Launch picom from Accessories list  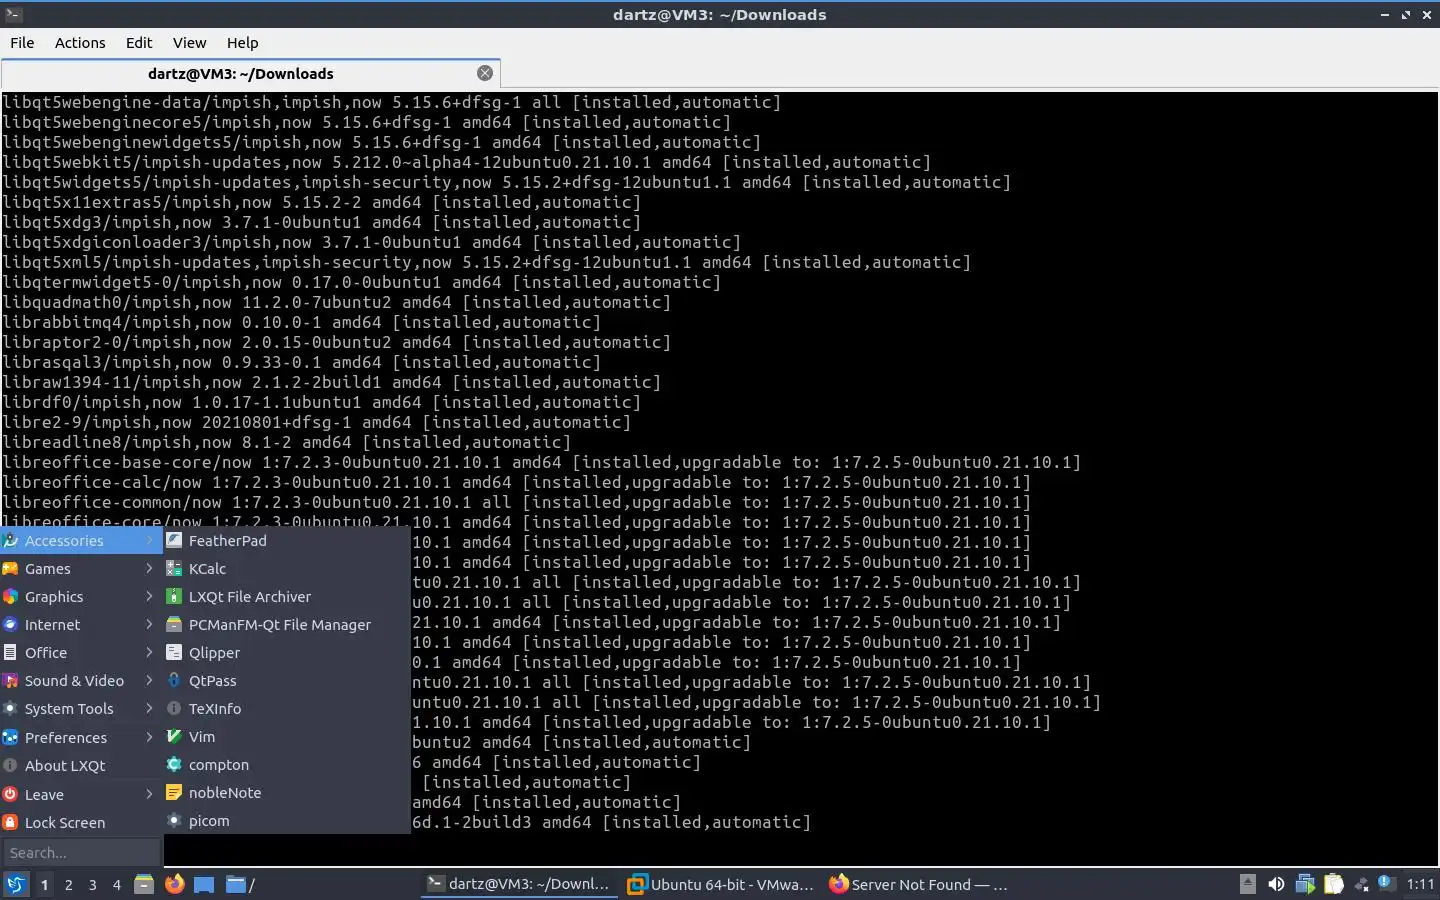(286, 820)
